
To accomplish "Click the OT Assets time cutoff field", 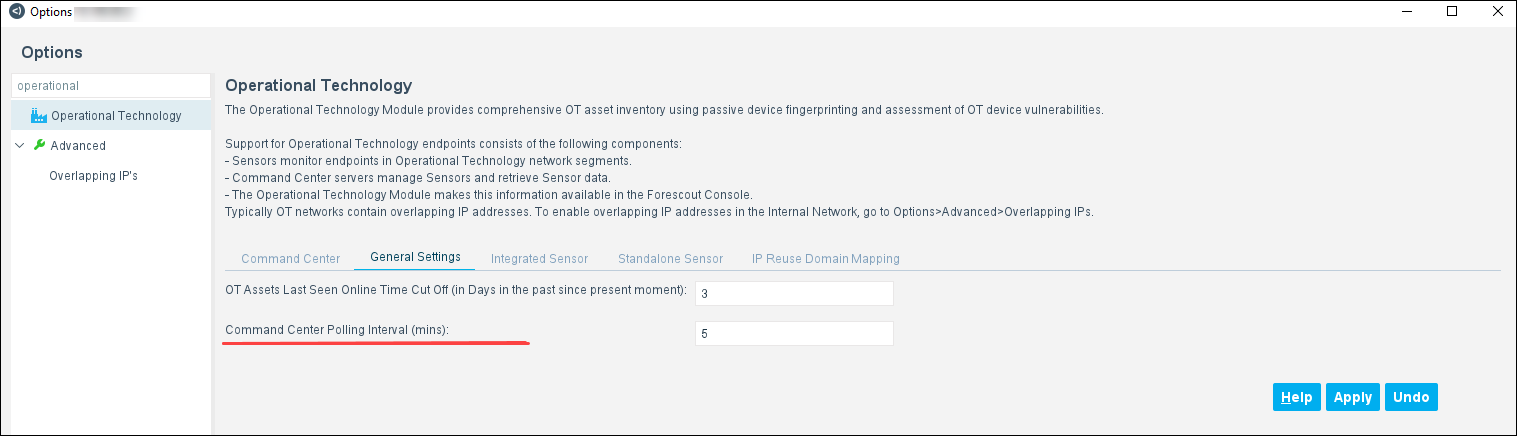I will click(x=794, y=294).
